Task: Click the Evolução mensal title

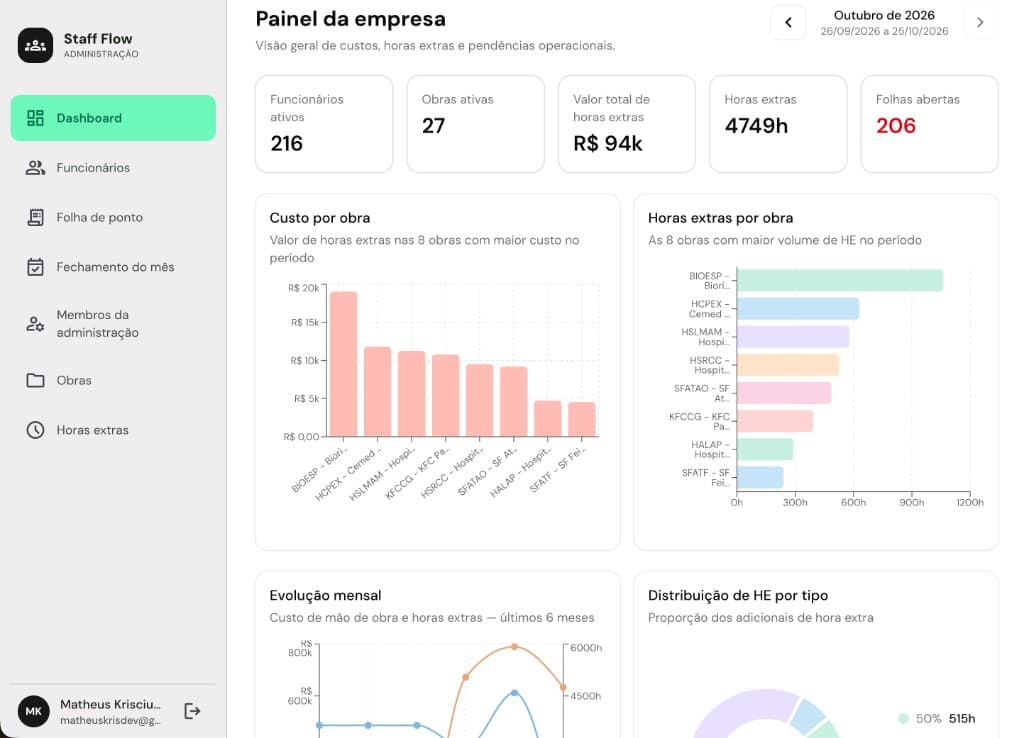Action: pos(325,596)
